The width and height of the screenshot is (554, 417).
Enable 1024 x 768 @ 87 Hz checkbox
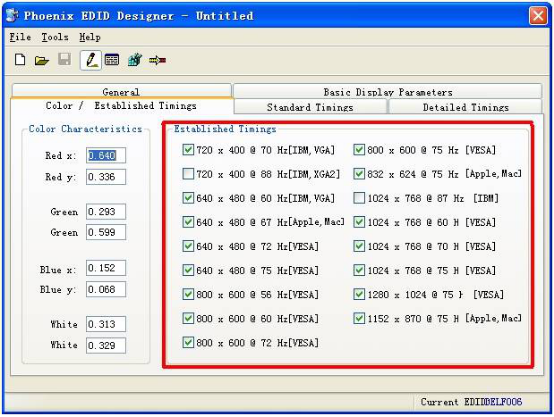[x=359, y=198]
